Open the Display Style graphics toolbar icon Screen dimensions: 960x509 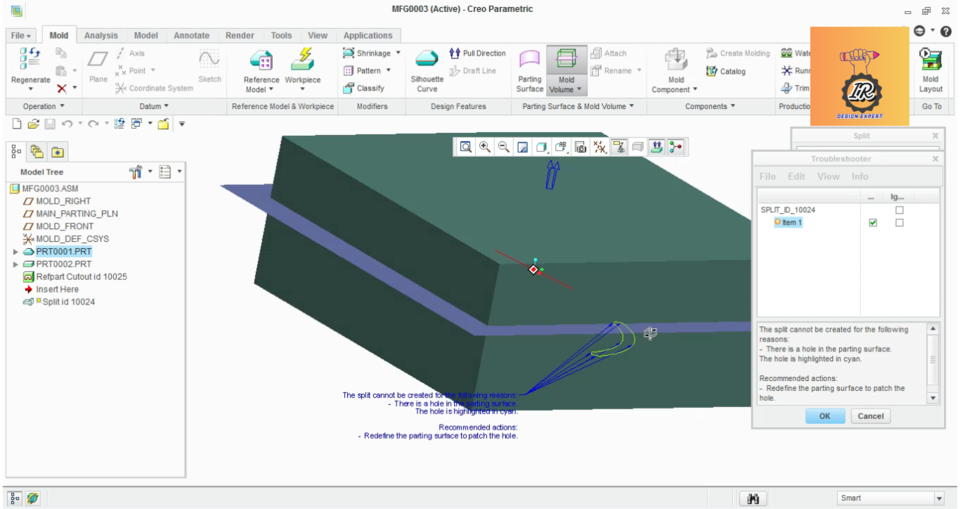(542, 147)
